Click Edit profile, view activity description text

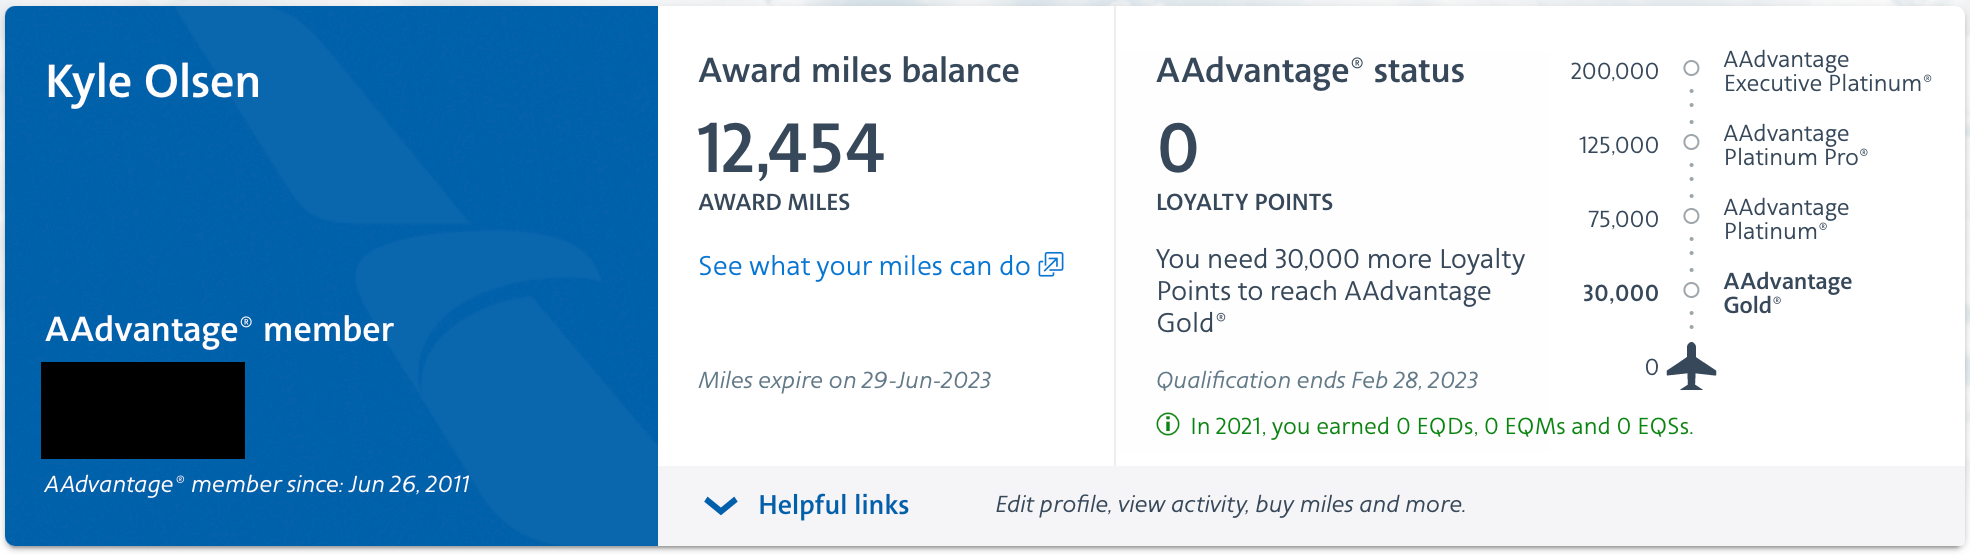(1231, 504)
